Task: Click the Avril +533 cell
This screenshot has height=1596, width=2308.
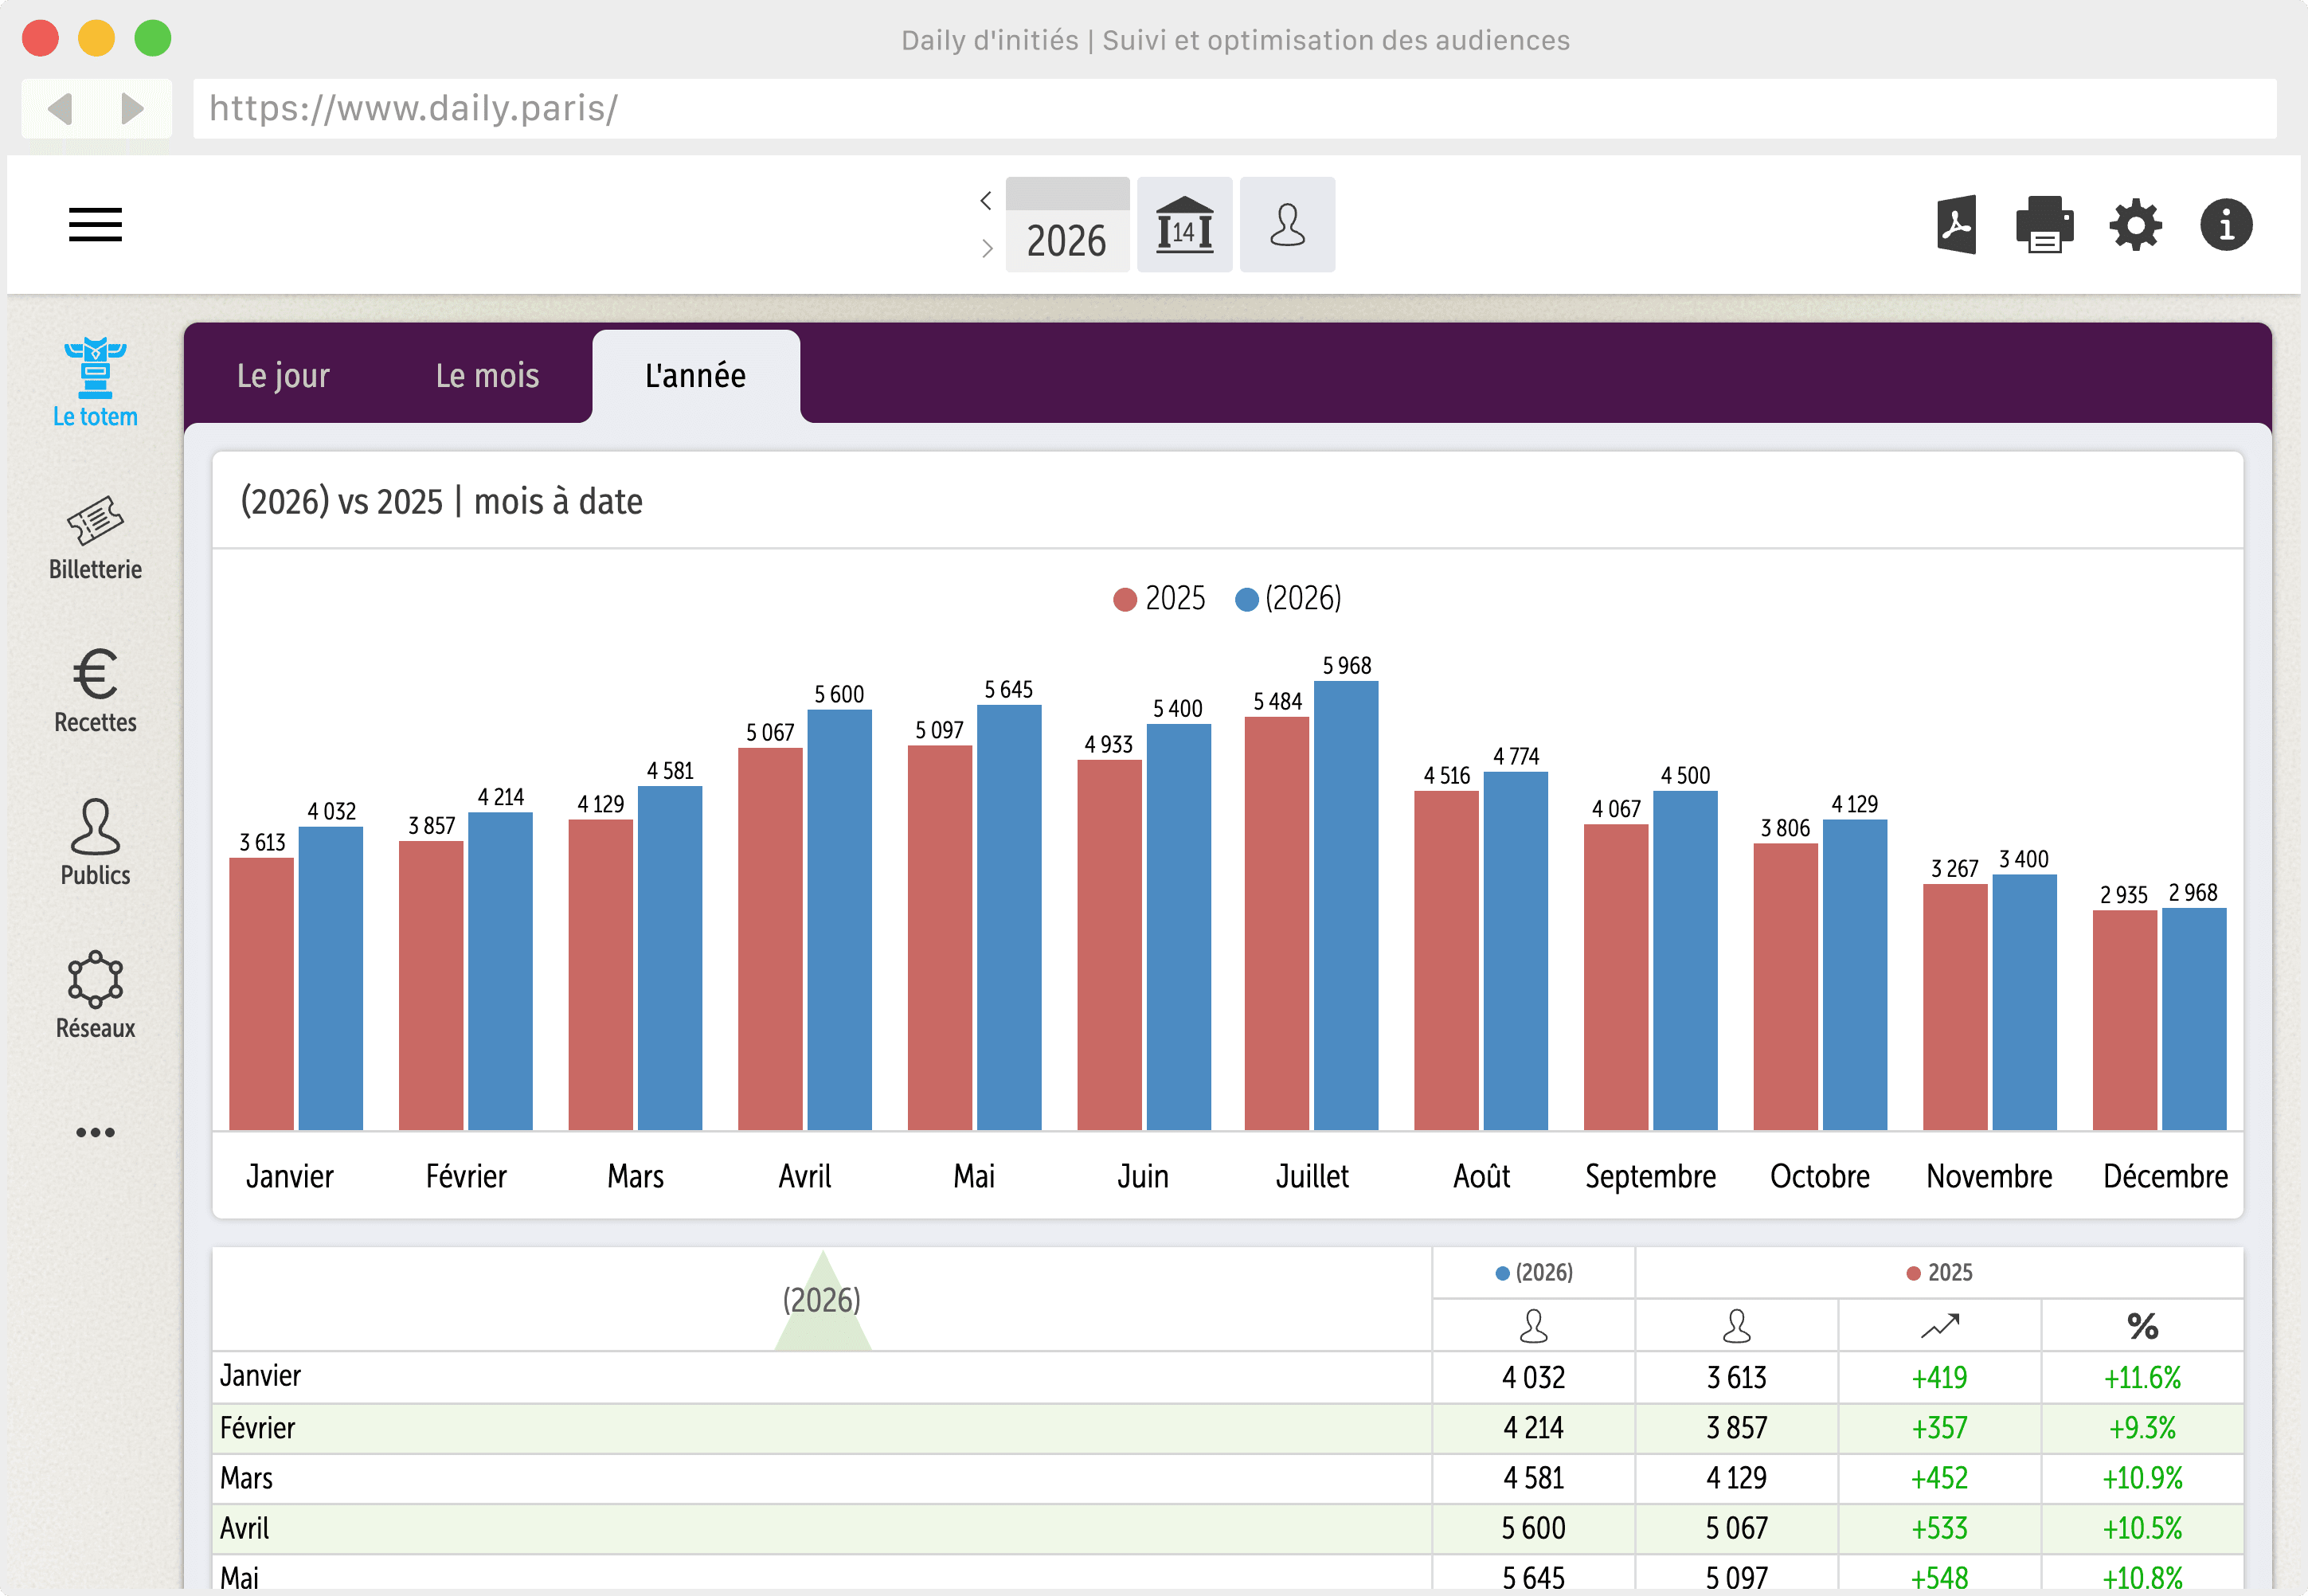Action: (x=1939, y=1529)
